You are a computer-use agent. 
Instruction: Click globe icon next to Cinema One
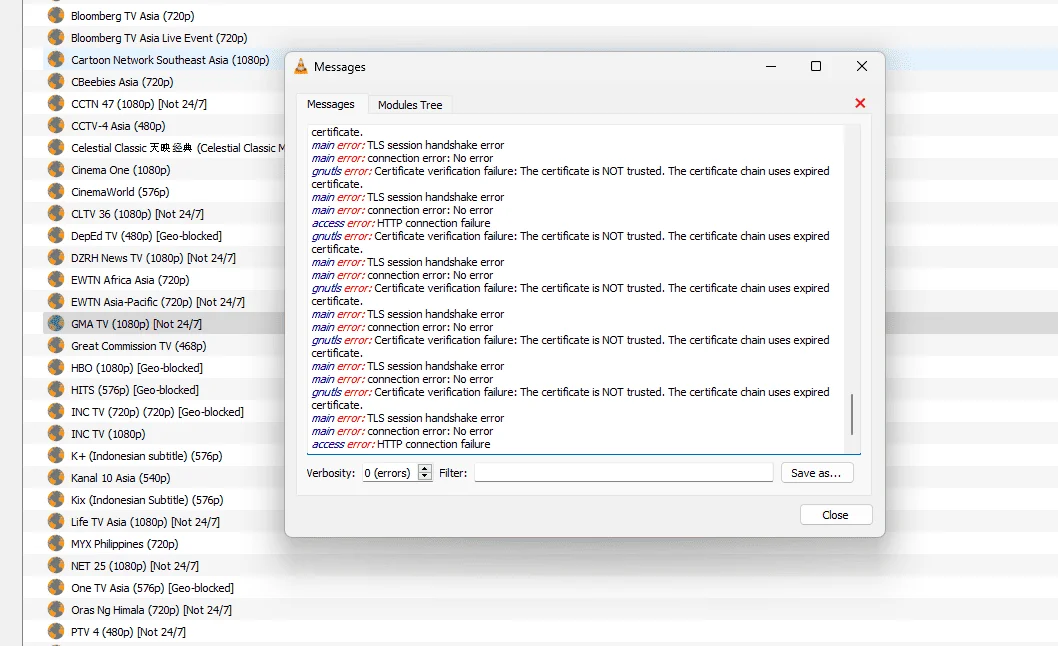[56, 169]
